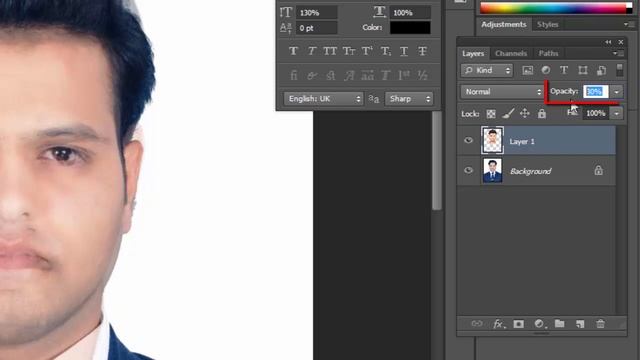The height and width of the screenshot is (360, 640).
Task: Open the text Color swatch
Action: pos(410,28)
